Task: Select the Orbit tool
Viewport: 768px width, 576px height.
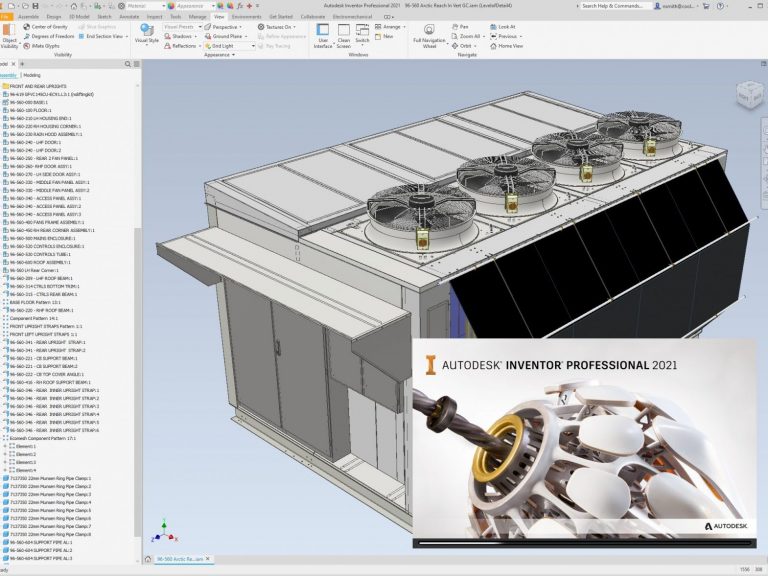Action: coord(461,46)
